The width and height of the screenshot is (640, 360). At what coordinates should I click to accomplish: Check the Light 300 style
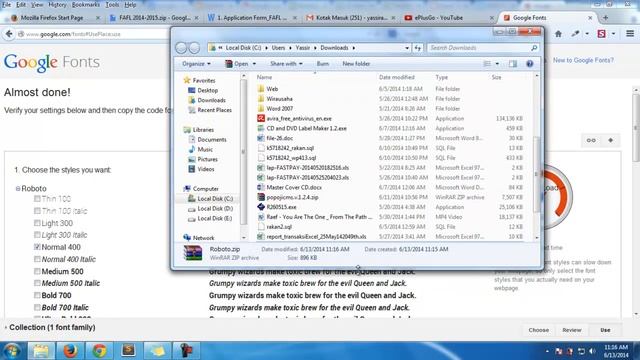tap(37, 223)
